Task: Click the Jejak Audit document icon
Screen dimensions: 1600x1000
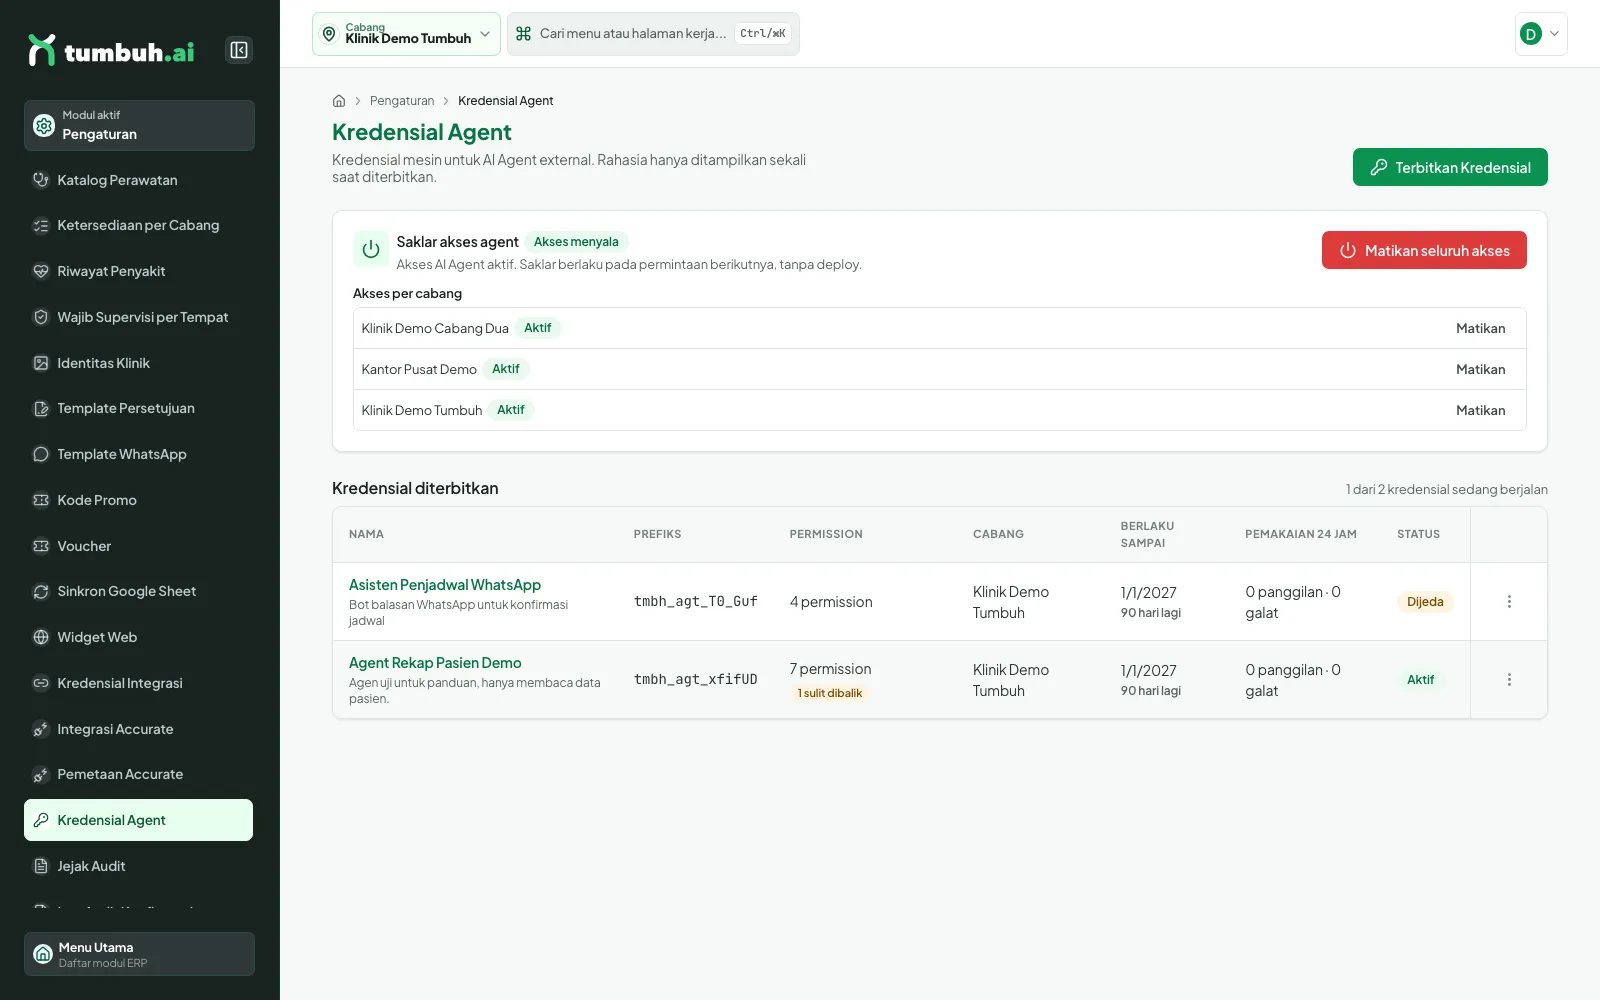Action: 41,866
